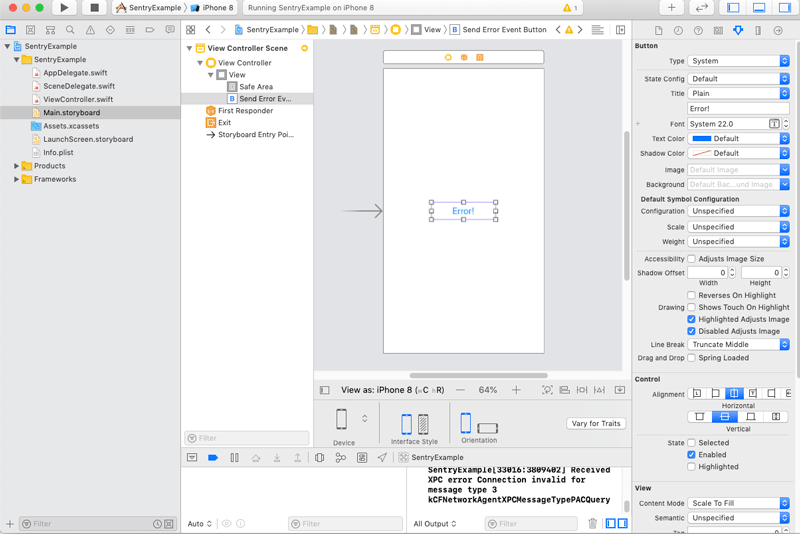Screen dimensions: 800x534
Task: Uncheck Highlighted Adjusts Image
Action: click(x=691, y=319)
